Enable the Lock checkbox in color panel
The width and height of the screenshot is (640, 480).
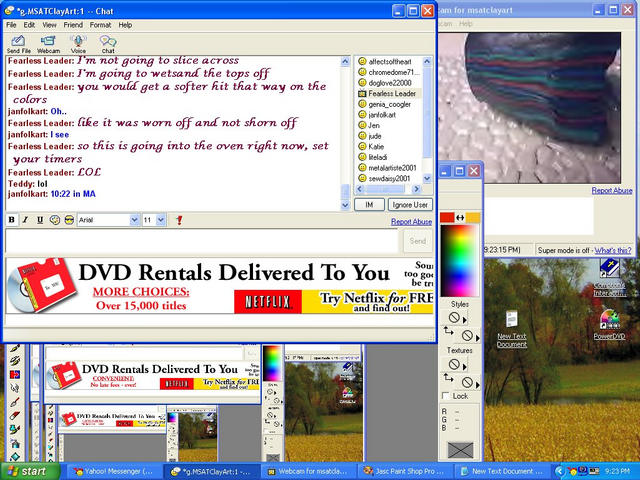[446, 396]
